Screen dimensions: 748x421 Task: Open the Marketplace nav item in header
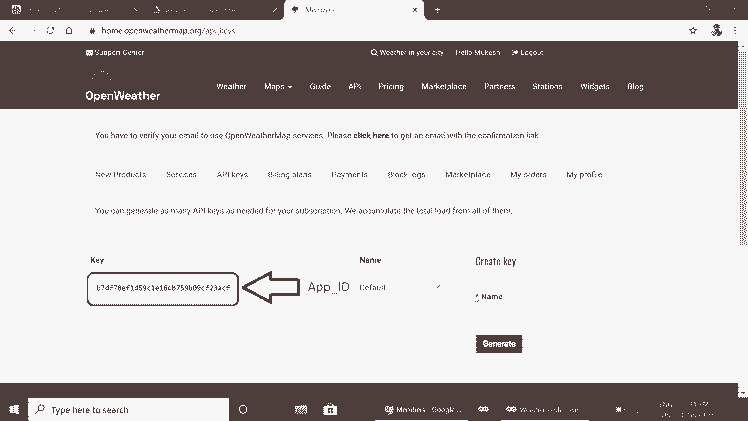tap(444, 86)
